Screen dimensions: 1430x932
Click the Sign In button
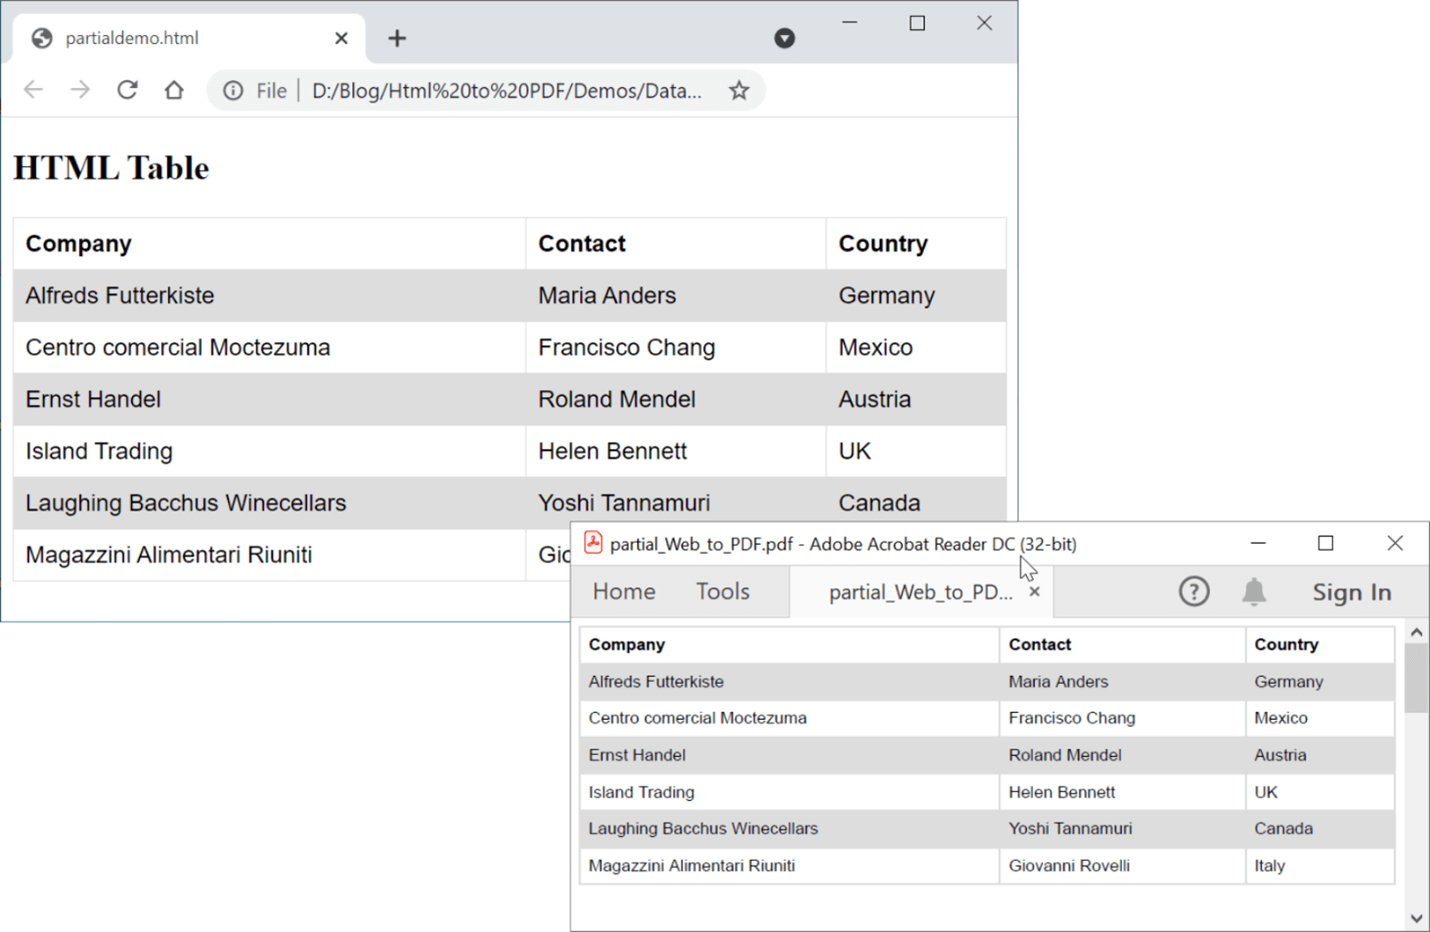tap(1351, 593)
